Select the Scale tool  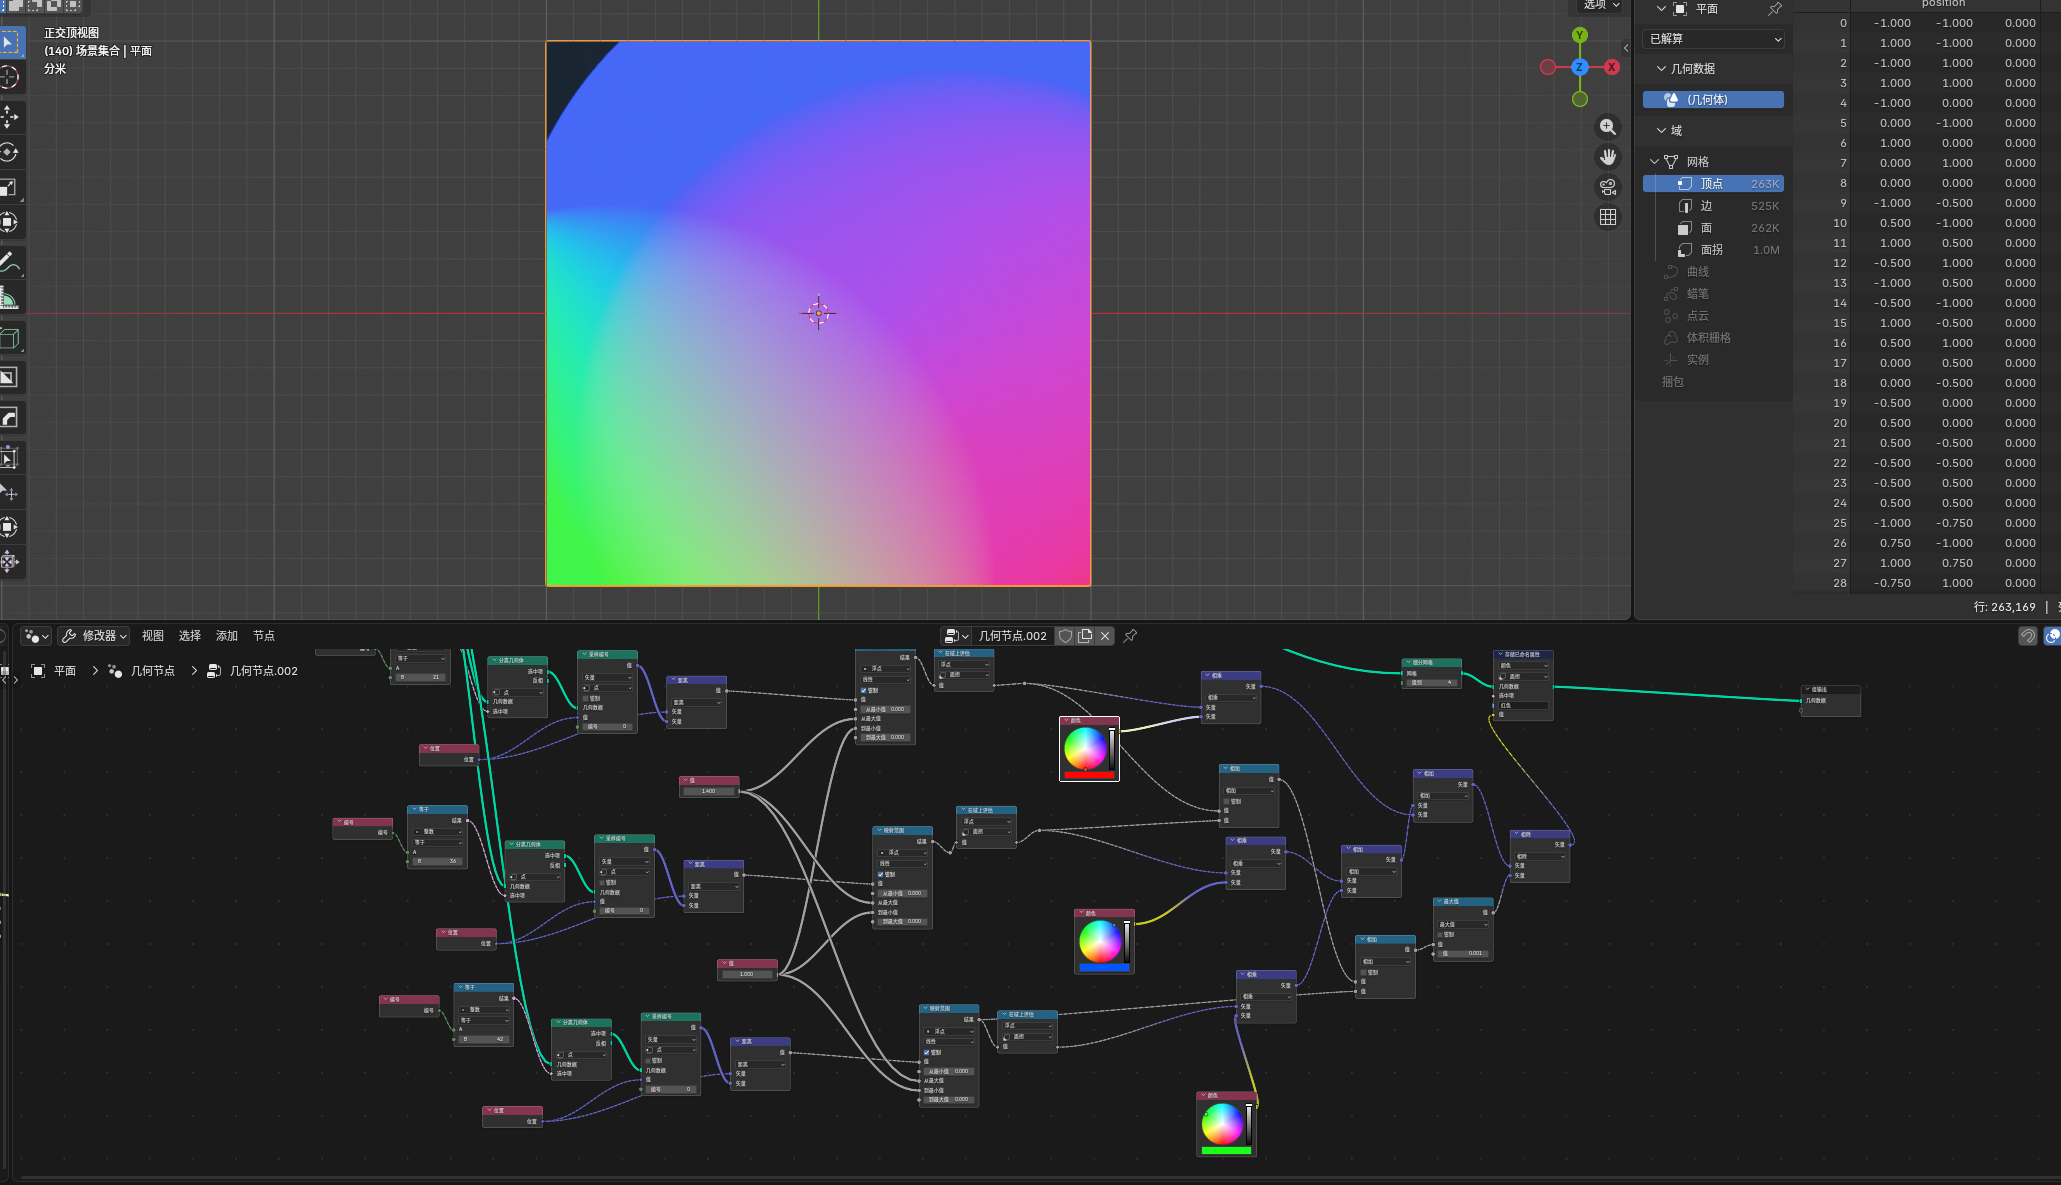(x=10, y=187)
